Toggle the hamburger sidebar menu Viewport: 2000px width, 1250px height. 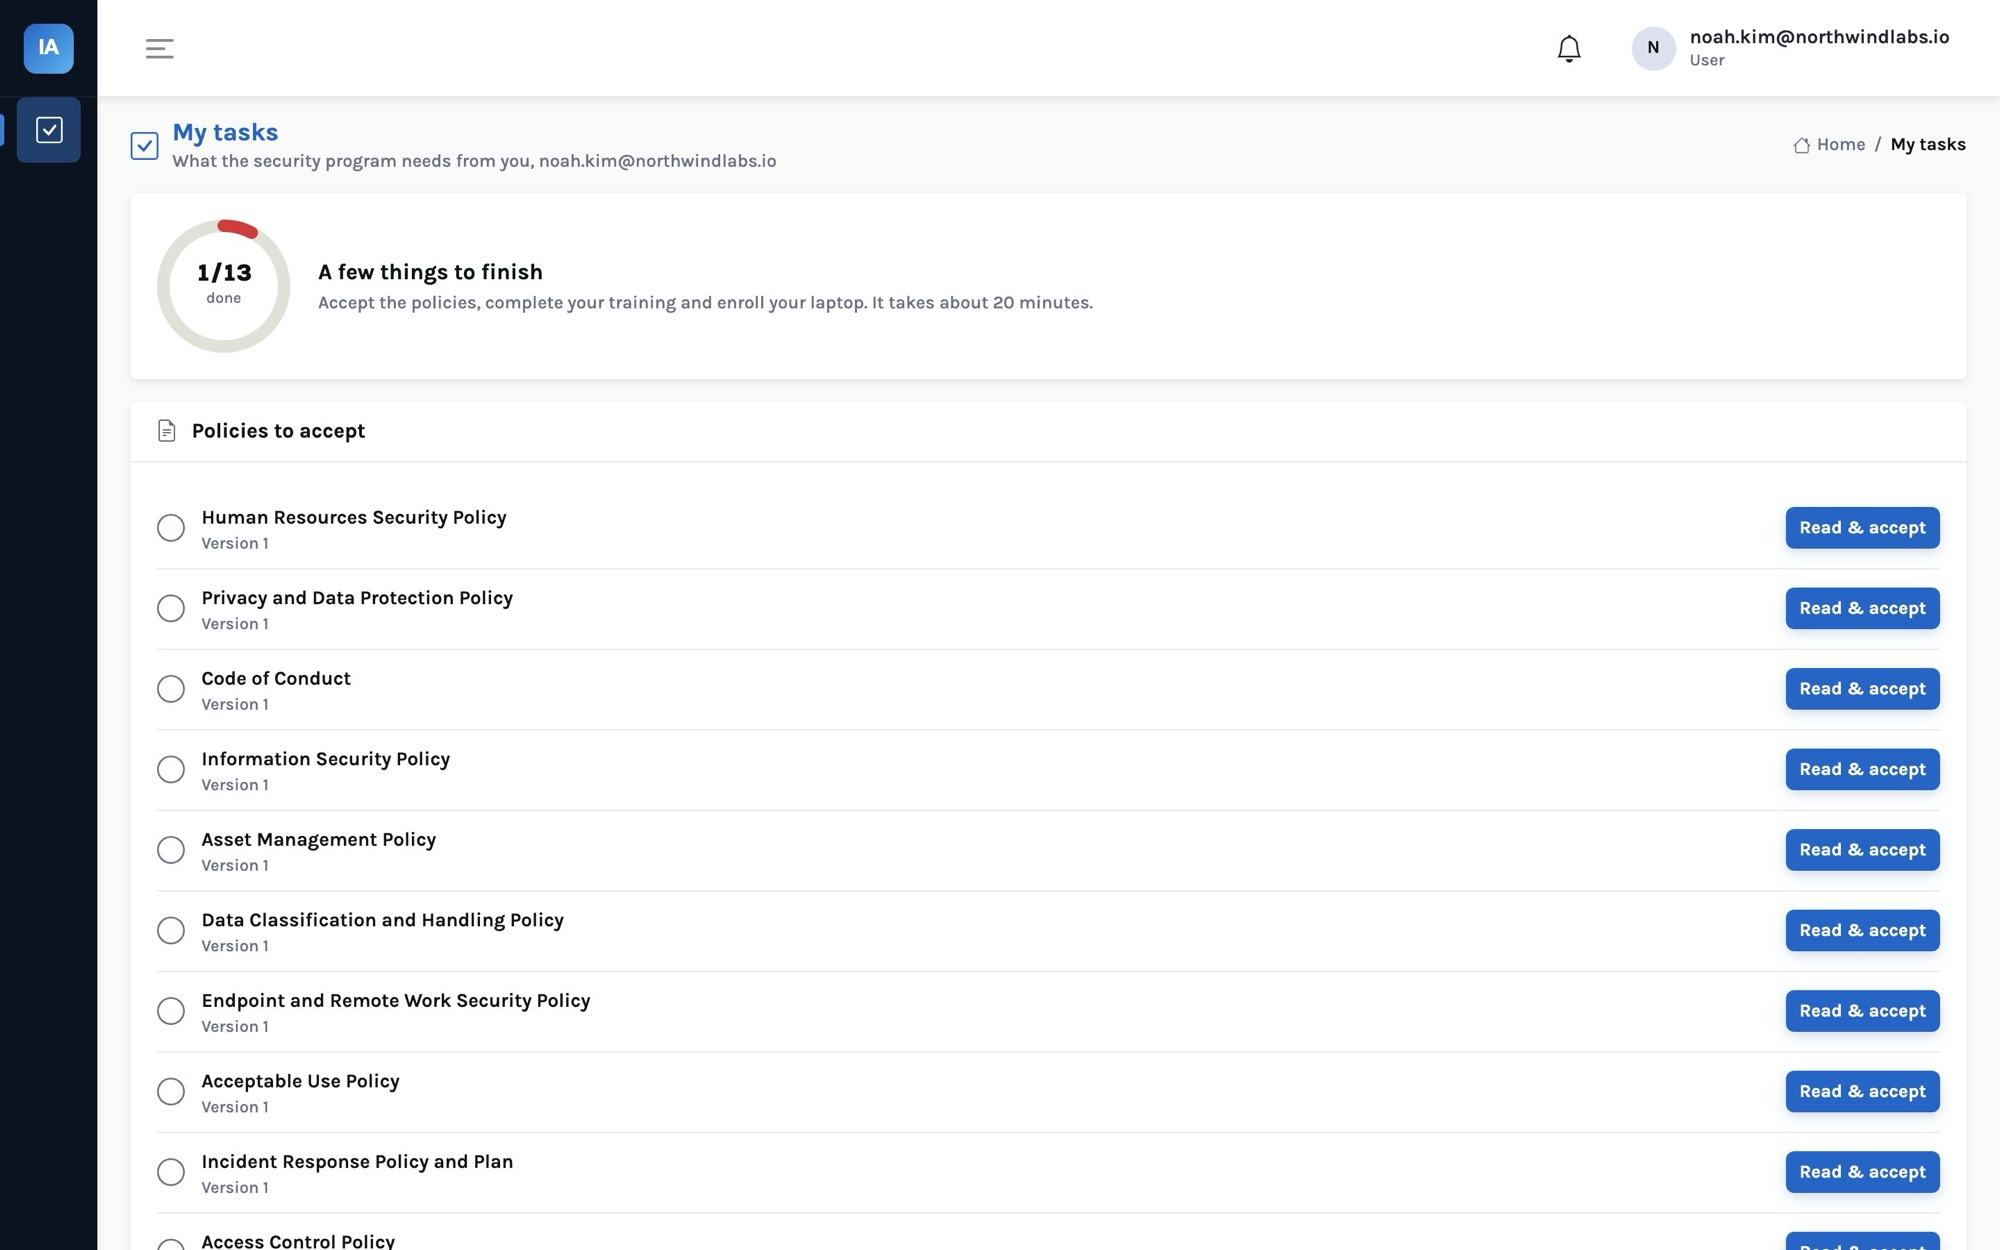(159, 48)
